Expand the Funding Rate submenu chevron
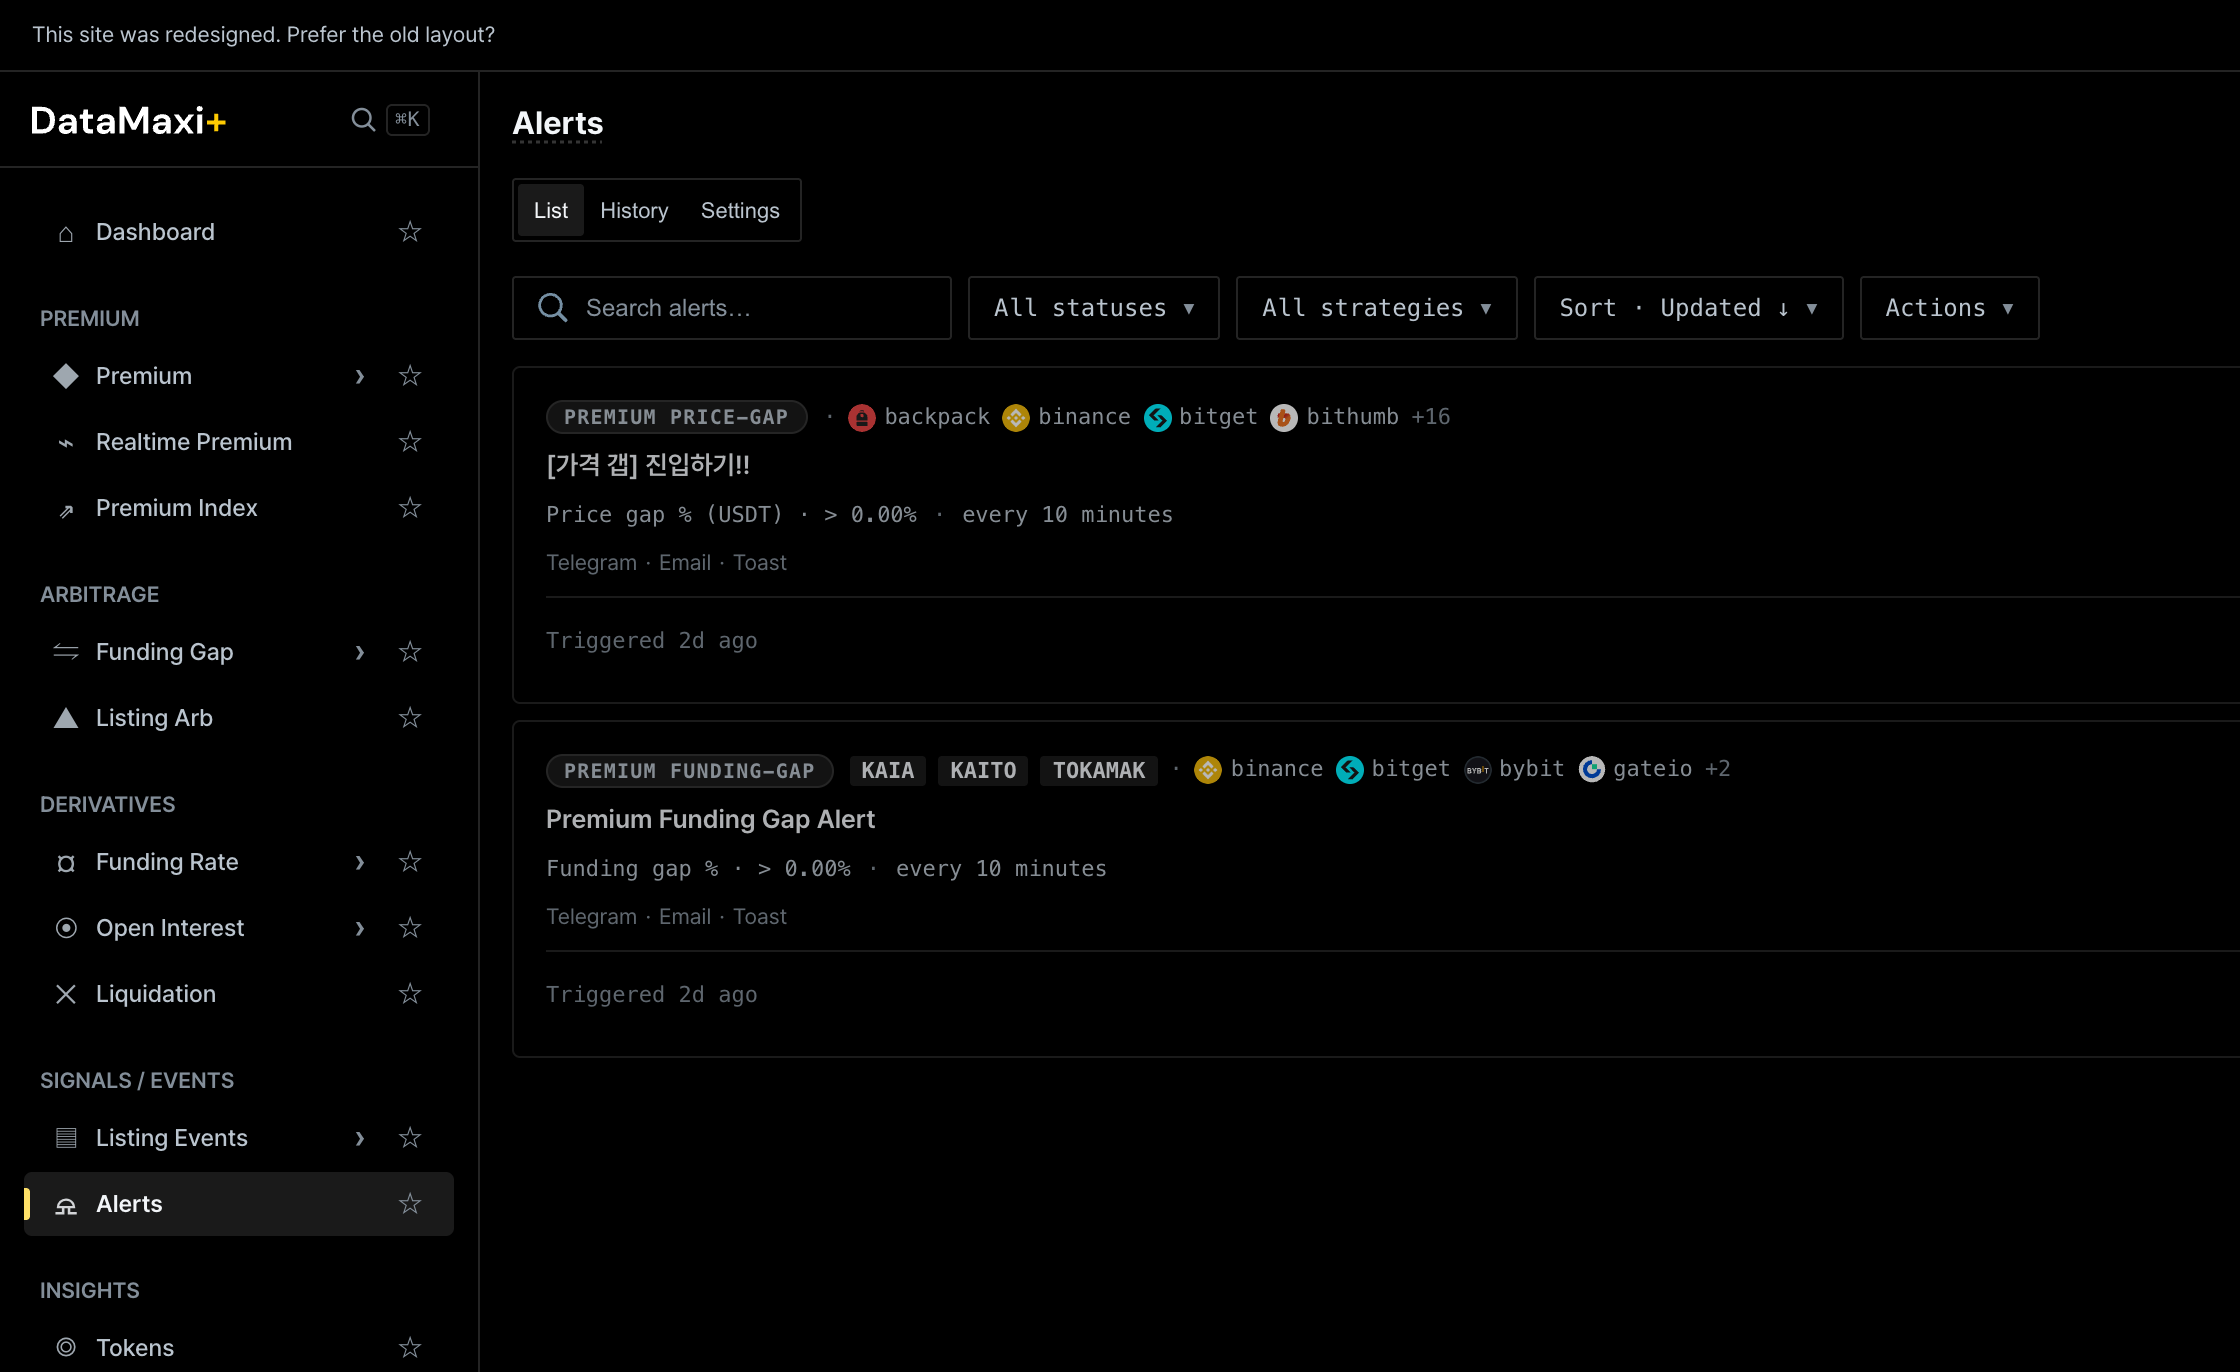The height and width of the screenshot is (1372, 2240). 360,862
